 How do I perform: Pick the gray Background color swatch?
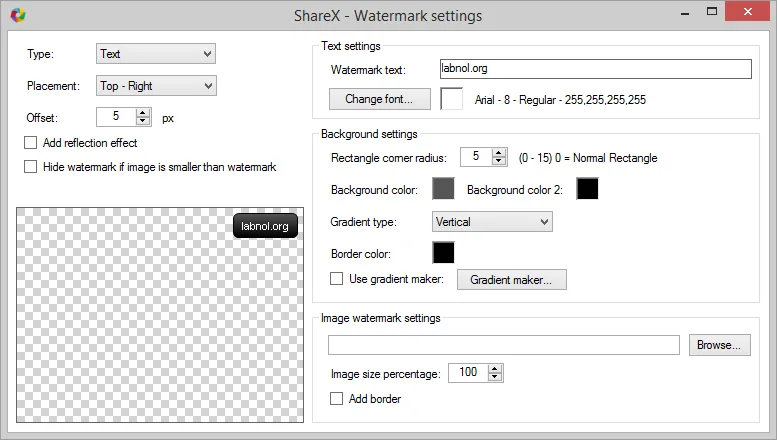tap(443, 189)
